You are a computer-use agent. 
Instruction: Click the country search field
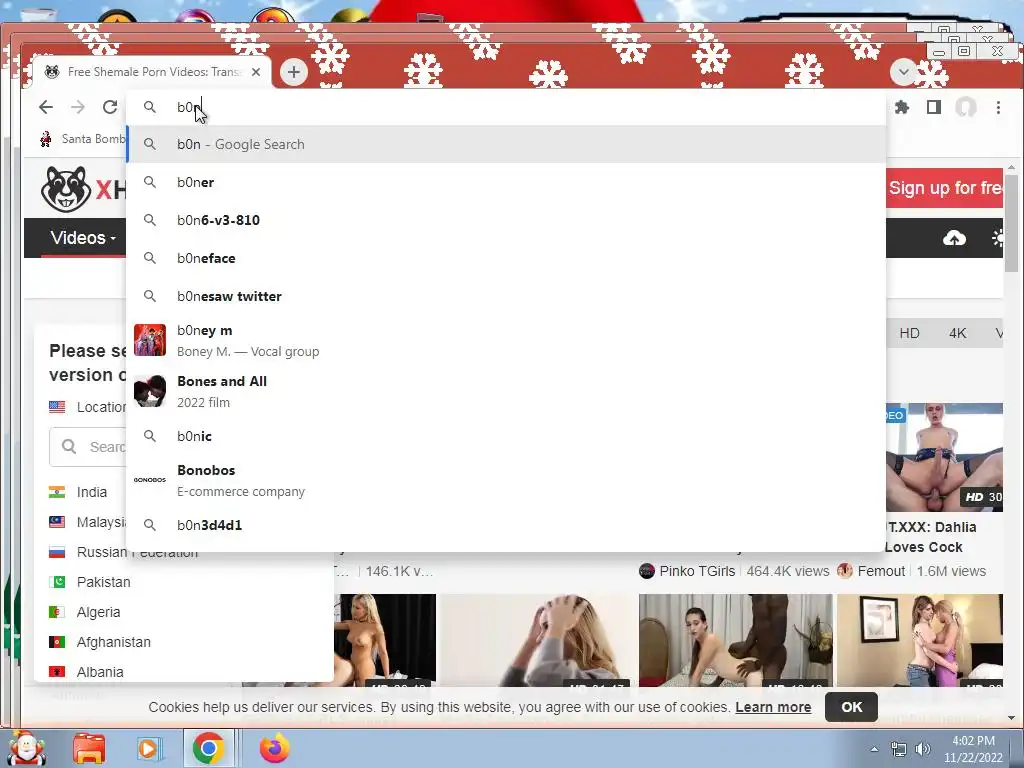tap(88, 447)
